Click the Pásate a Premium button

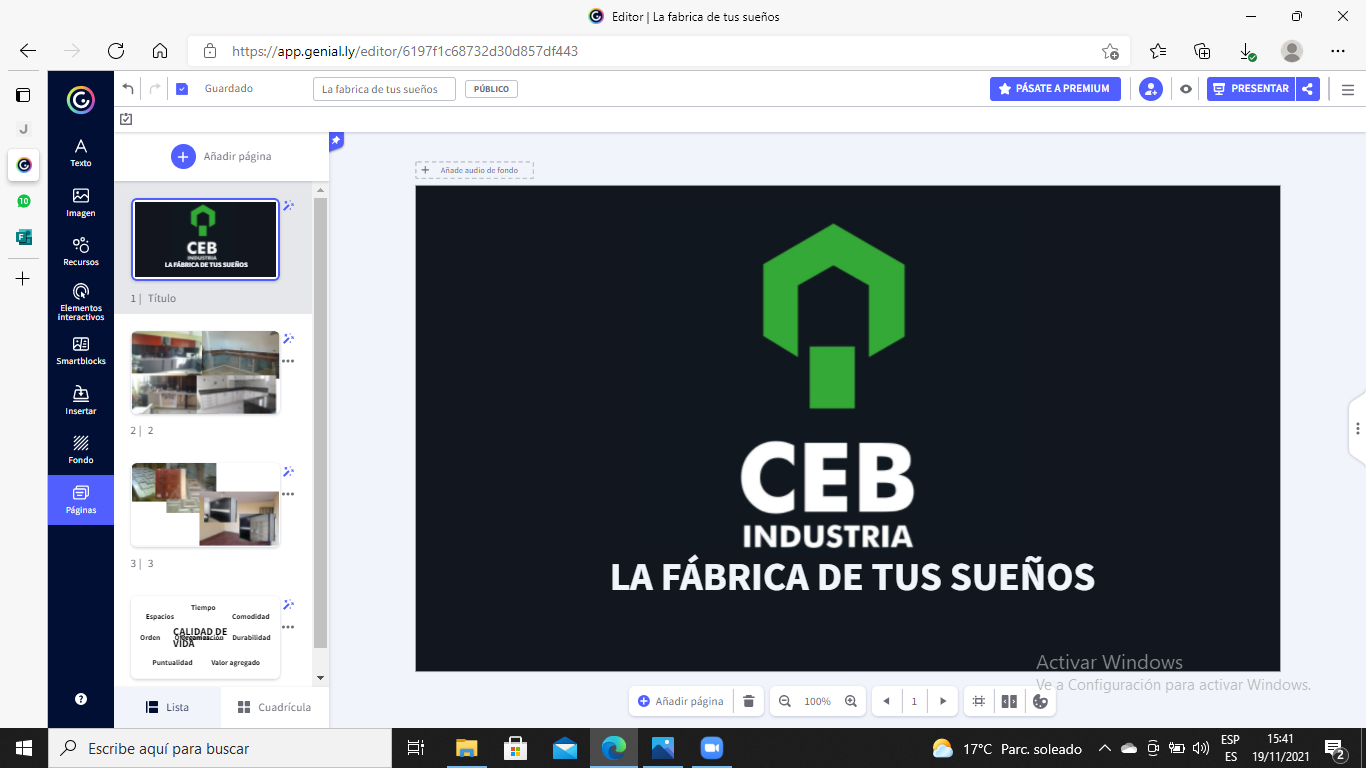(x=1055, y=88)
